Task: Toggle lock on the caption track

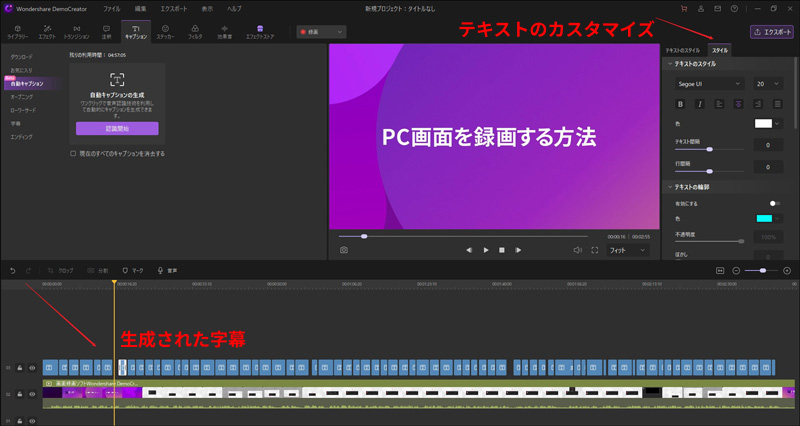Action: coord(20,367)
